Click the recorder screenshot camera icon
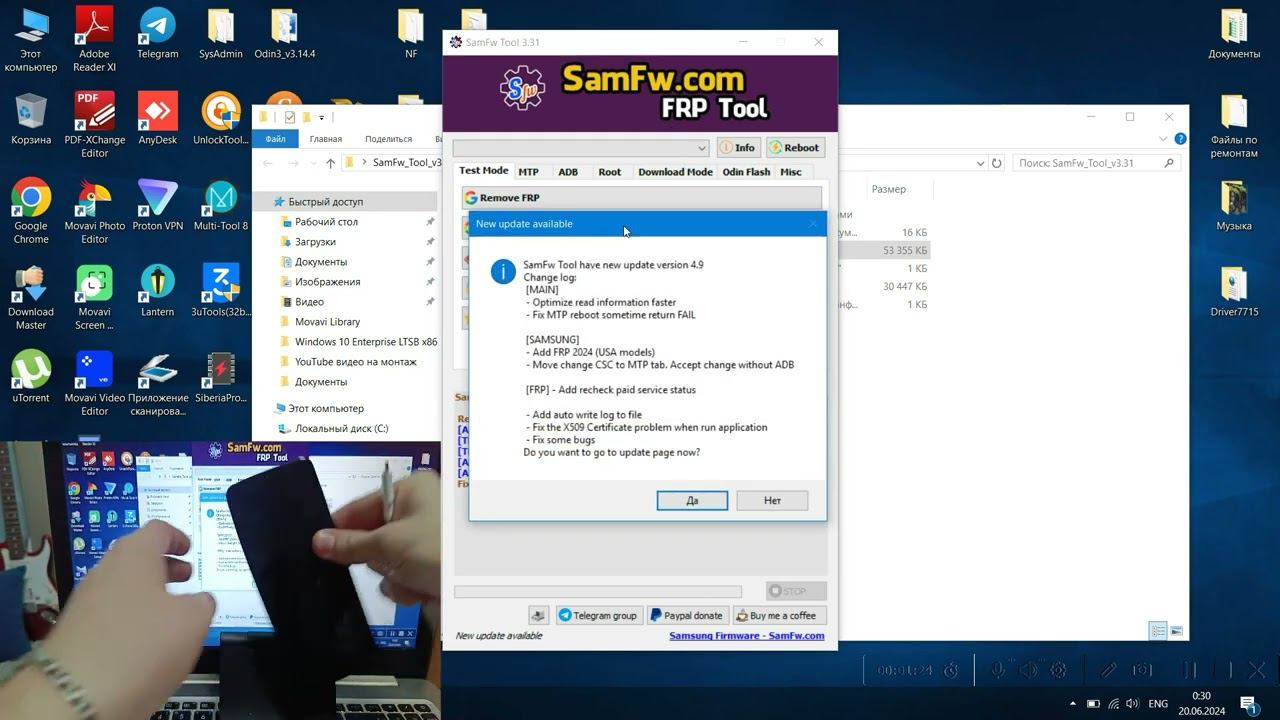 (x=1142, y=670)
